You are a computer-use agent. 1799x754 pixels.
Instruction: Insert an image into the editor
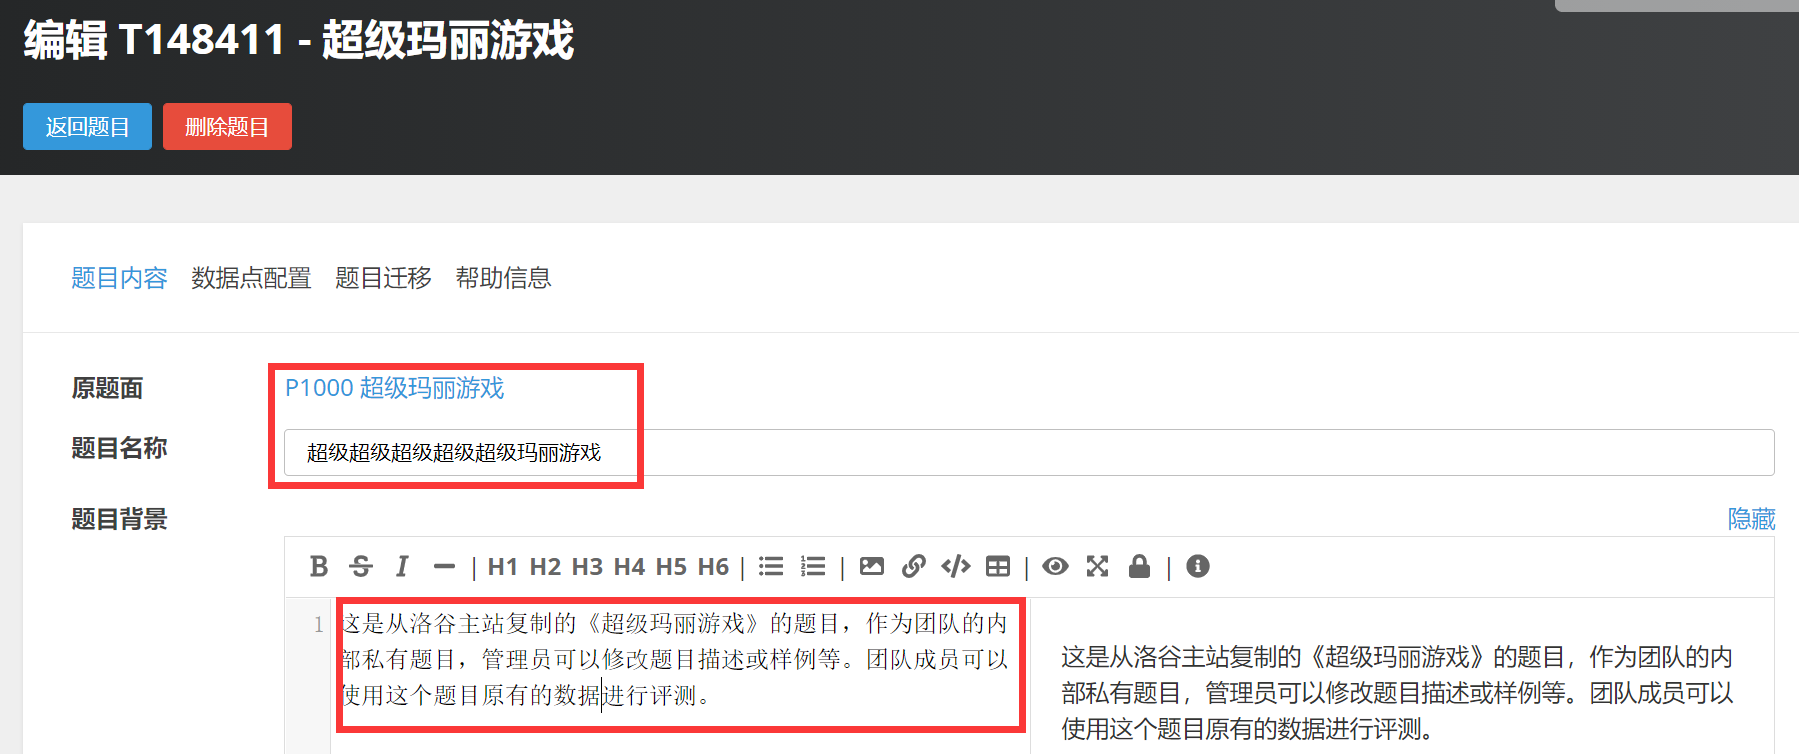(872, 567)
